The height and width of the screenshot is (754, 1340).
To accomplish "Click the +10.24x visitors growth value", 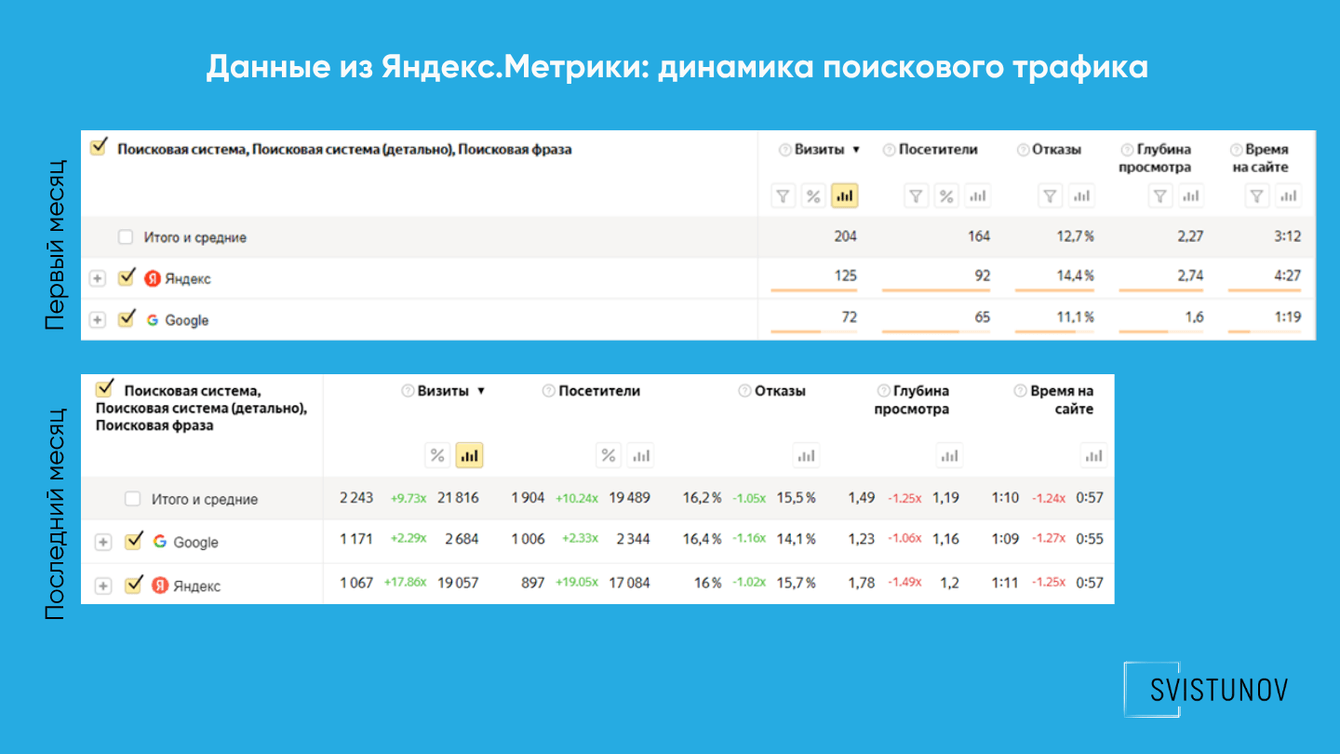I will [x=577, y=498].
